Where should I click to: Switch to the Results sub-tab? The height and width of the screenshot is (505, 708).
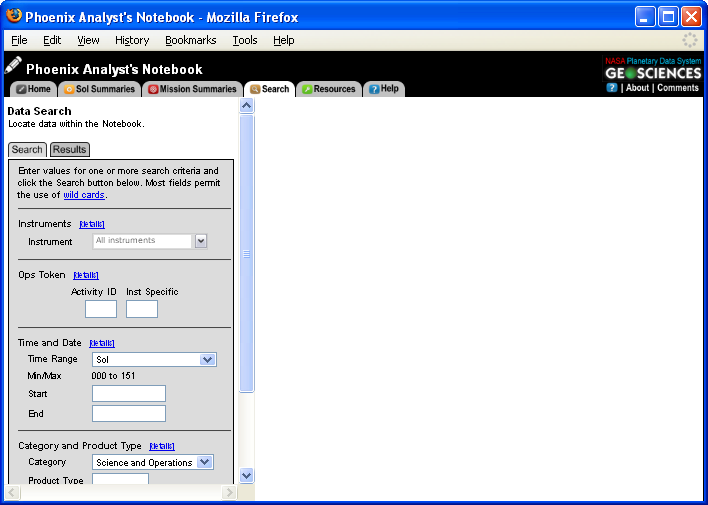point(70,150)
